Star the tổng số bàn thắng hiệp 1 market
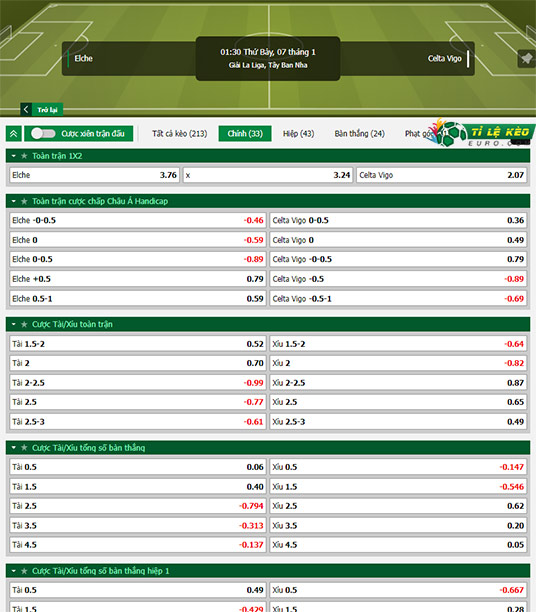Screen dimensions: 536x612 point(24,571)
